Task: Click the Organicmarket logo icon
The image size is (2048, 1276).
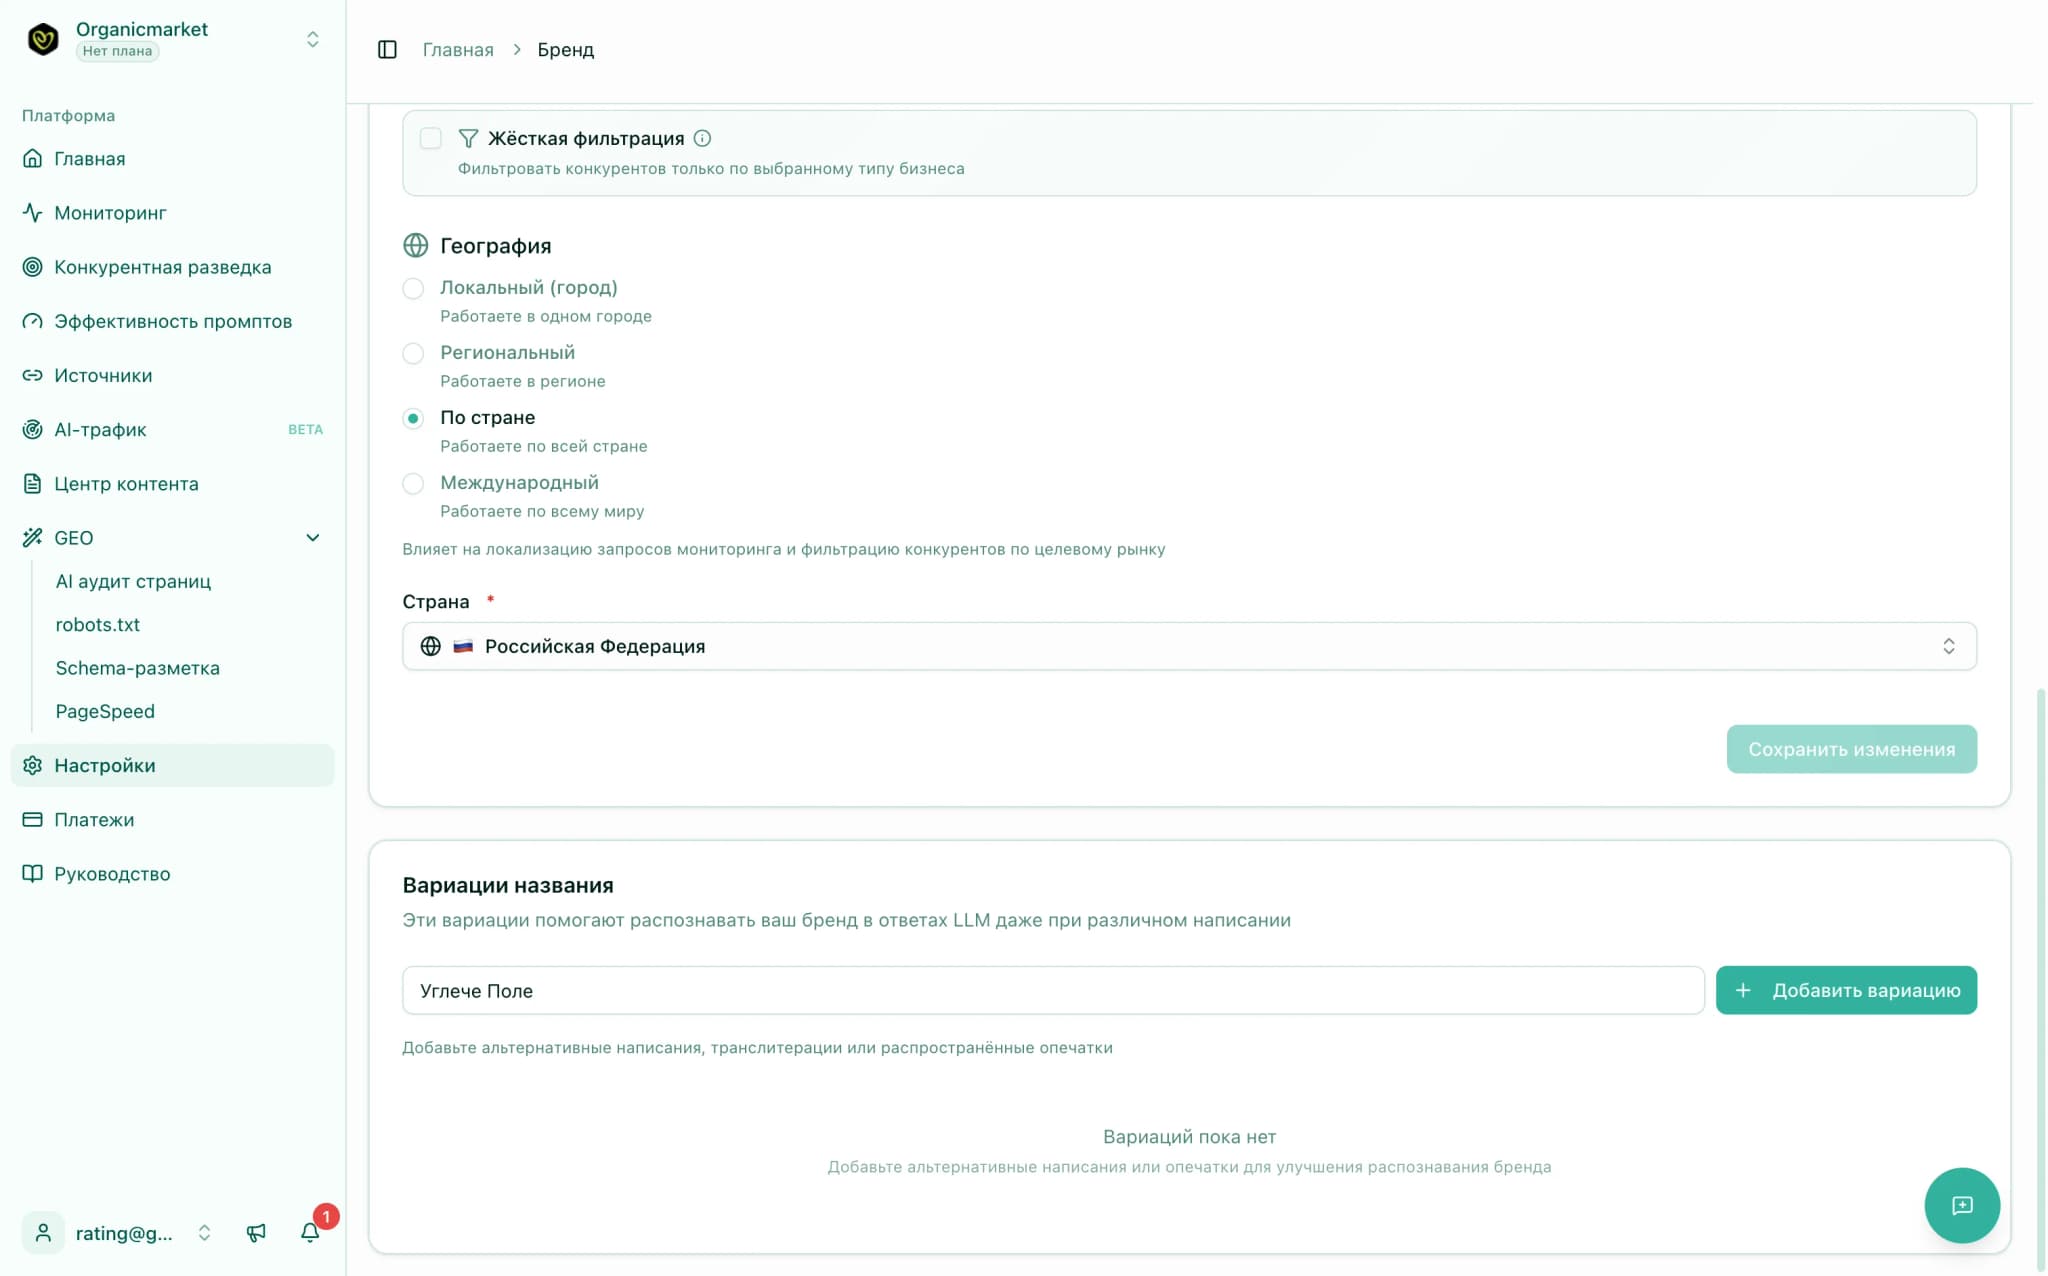Action: [x=43, y=39]
